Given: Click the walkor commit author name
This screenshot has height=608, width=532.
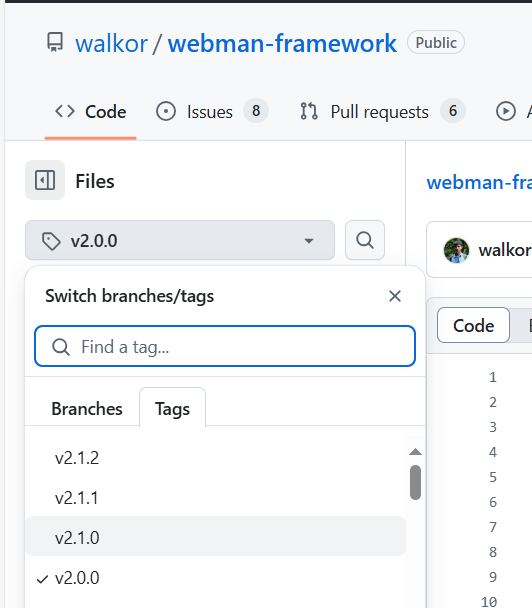Looking at the screenshot, I should (x=505, y=250).
